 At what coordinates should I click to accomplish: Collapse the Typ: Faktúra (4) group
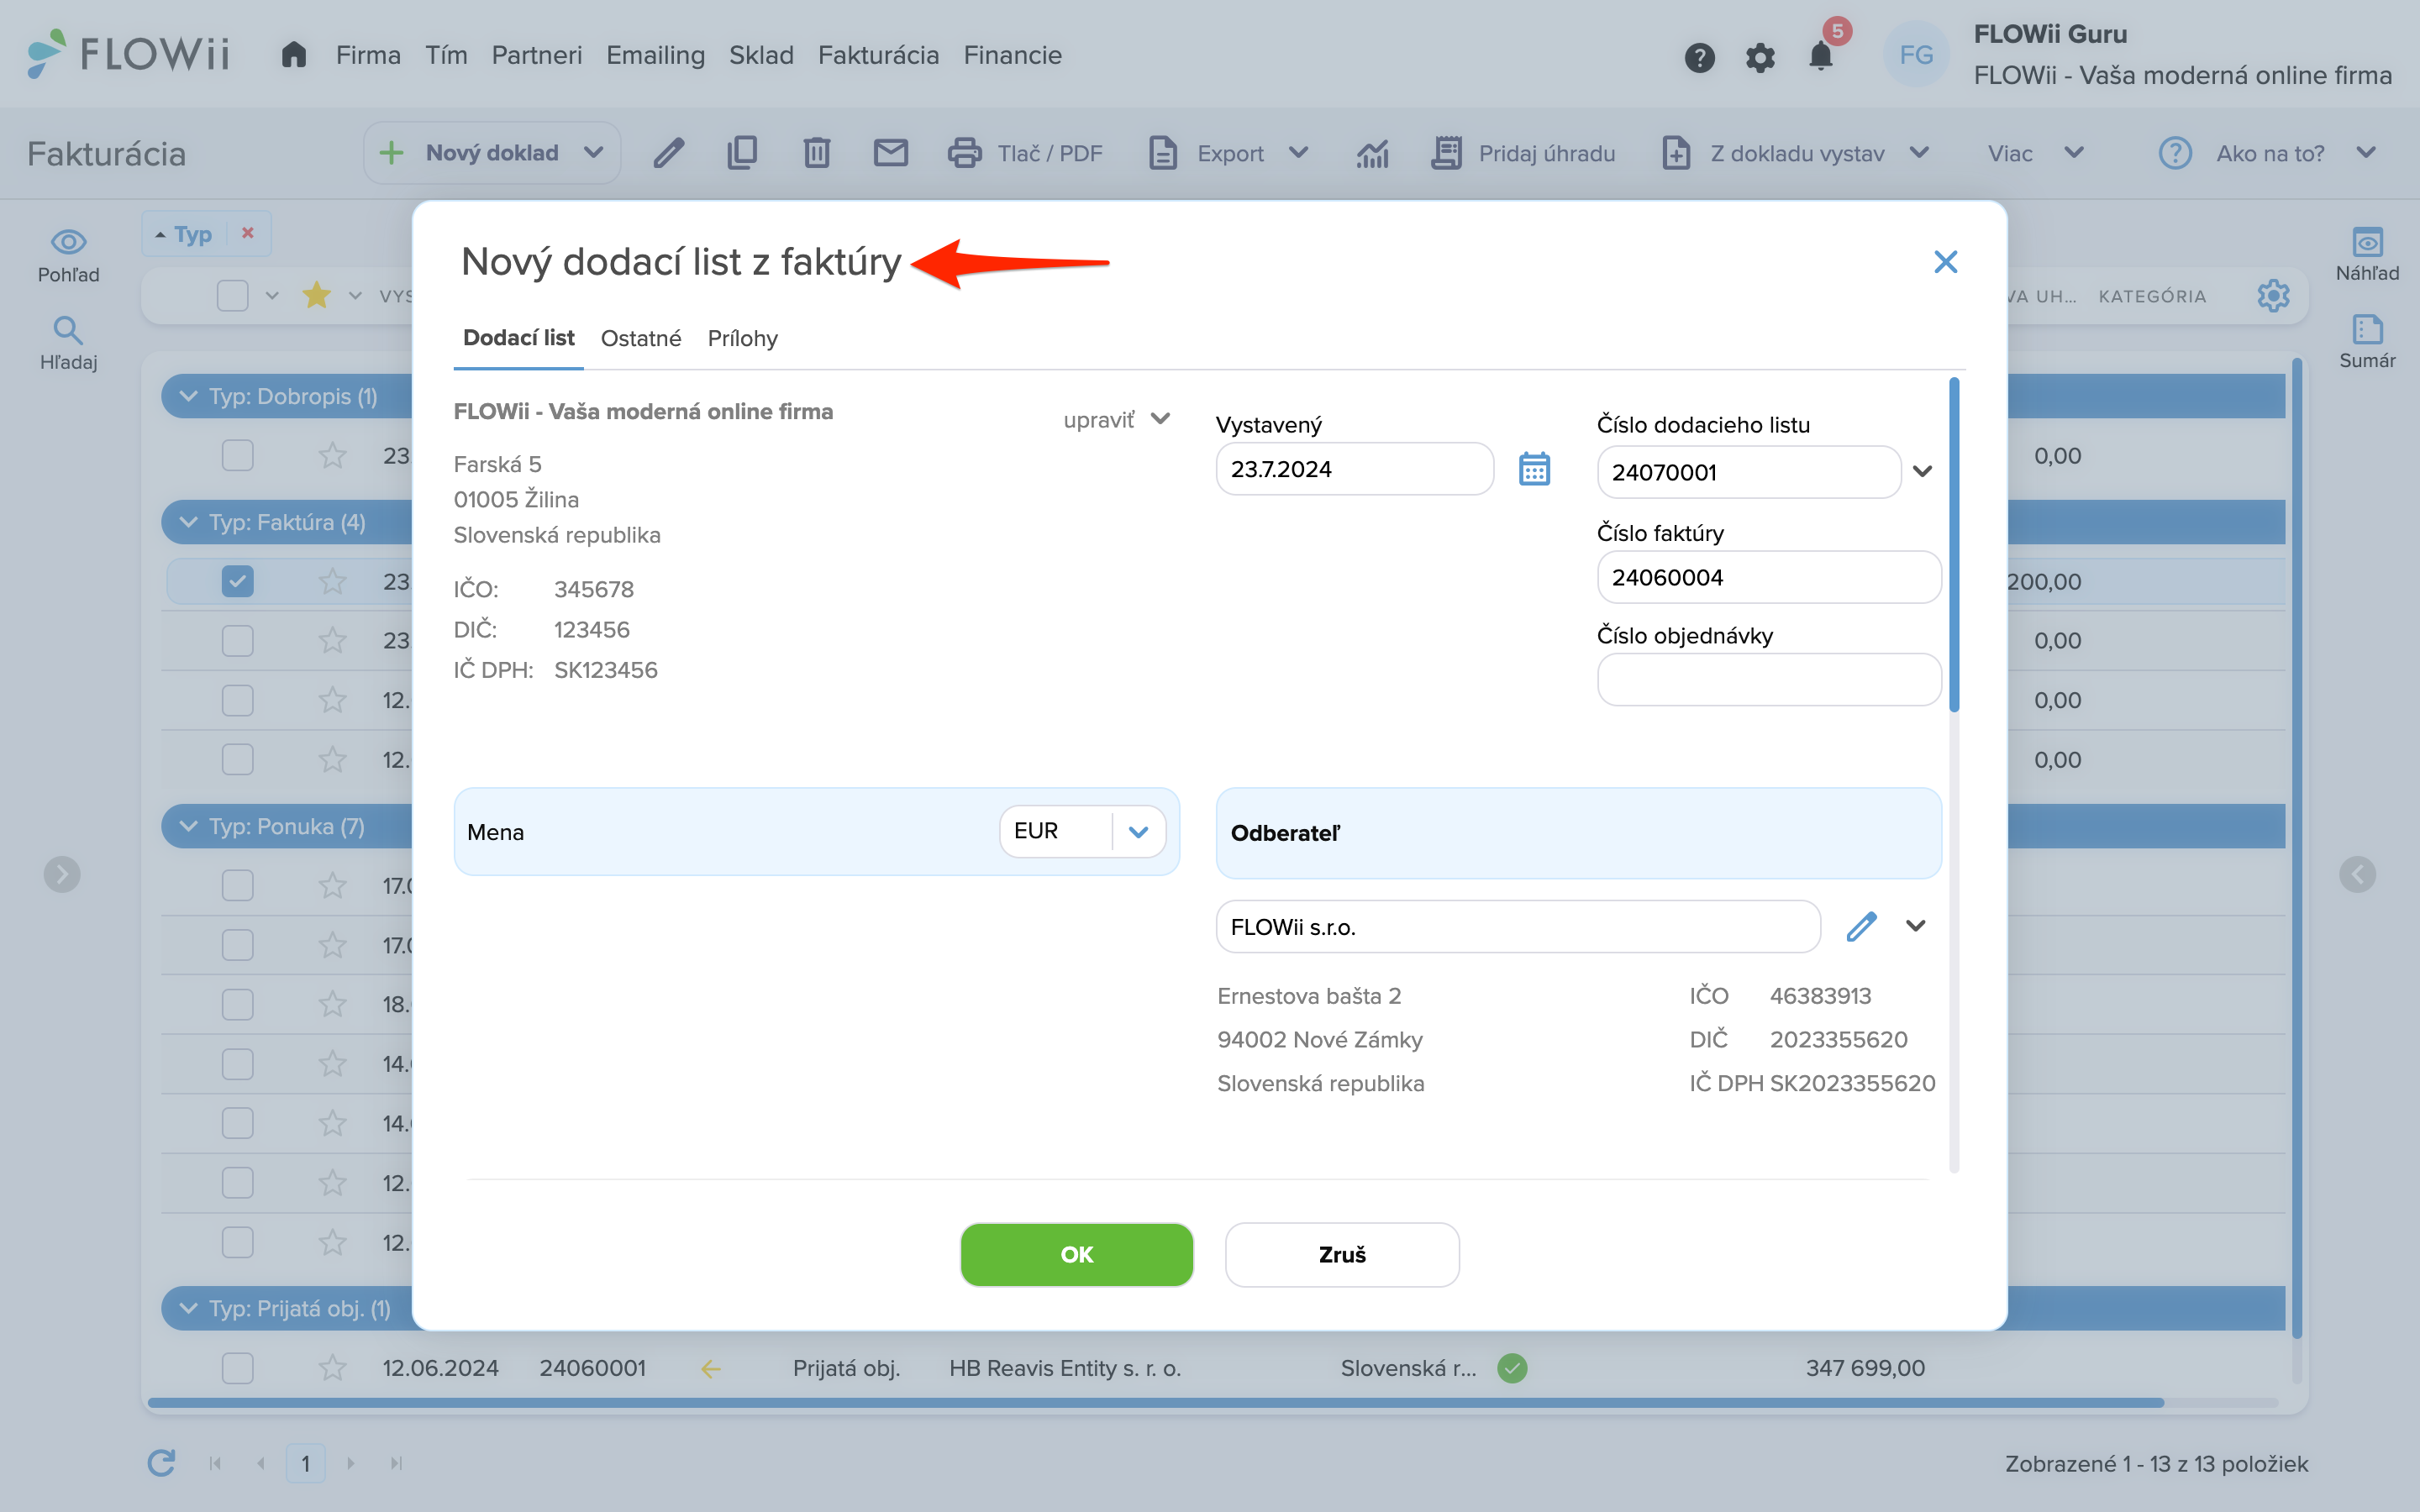(188, 522)
